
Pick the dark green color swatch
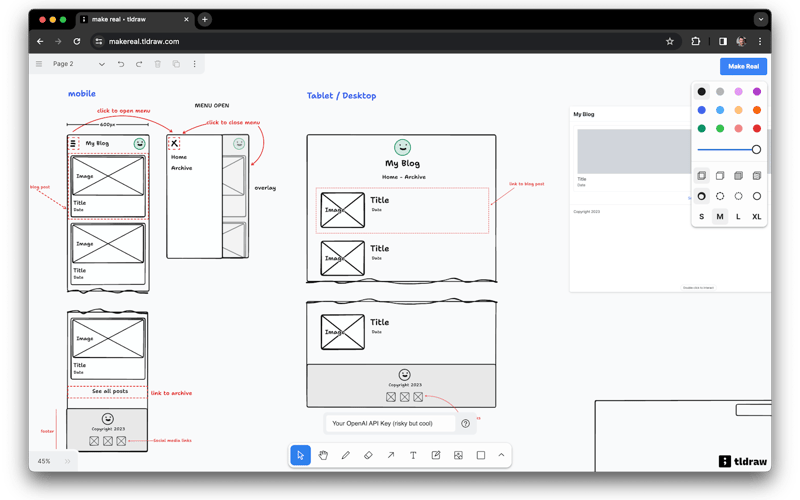point(702,129)
